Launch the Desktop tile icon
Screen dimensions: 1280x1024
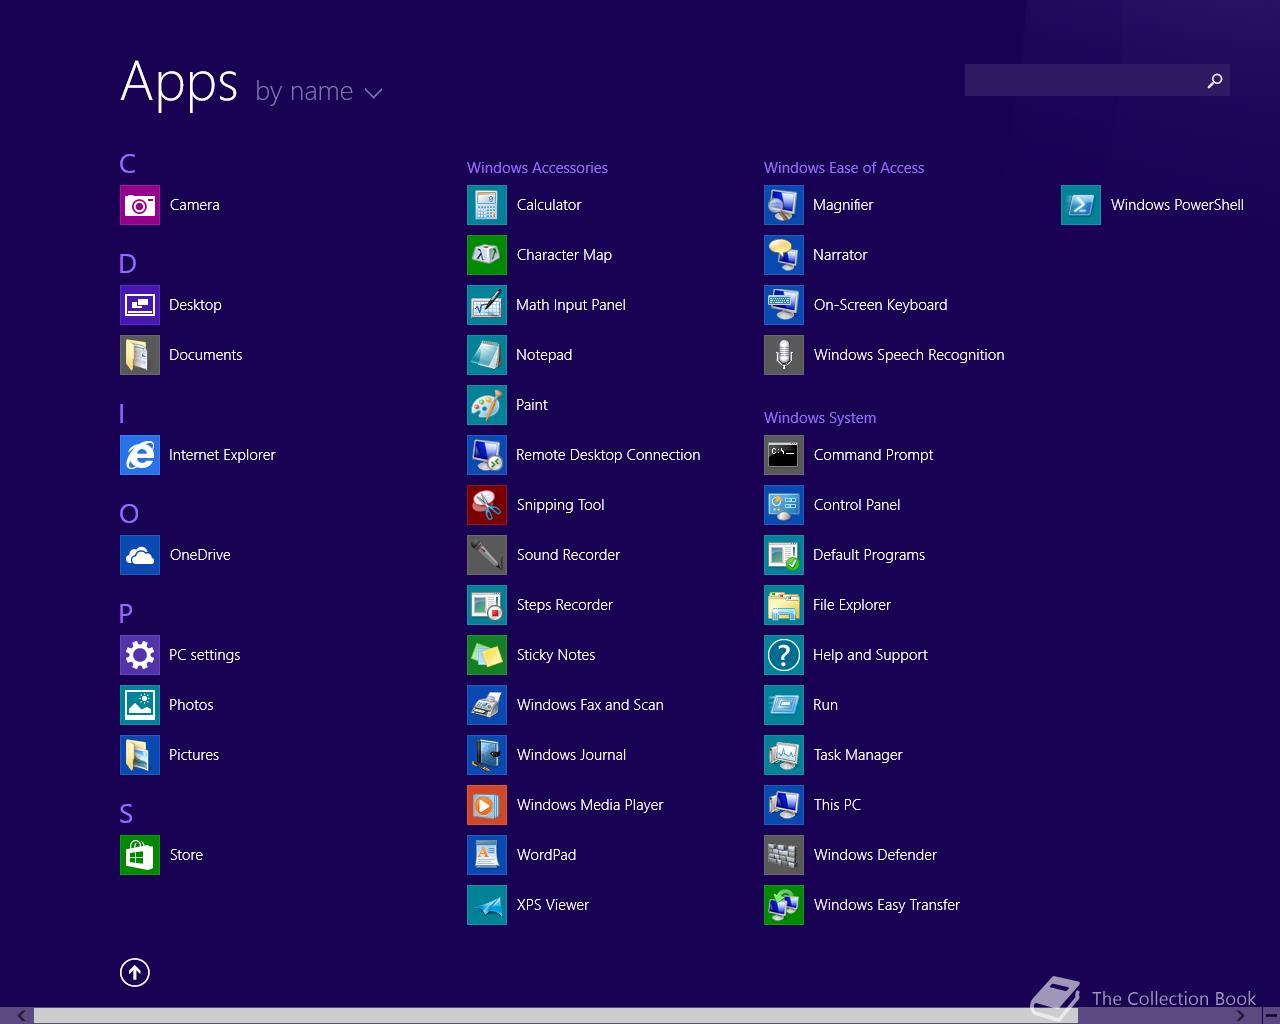point(140,305)
